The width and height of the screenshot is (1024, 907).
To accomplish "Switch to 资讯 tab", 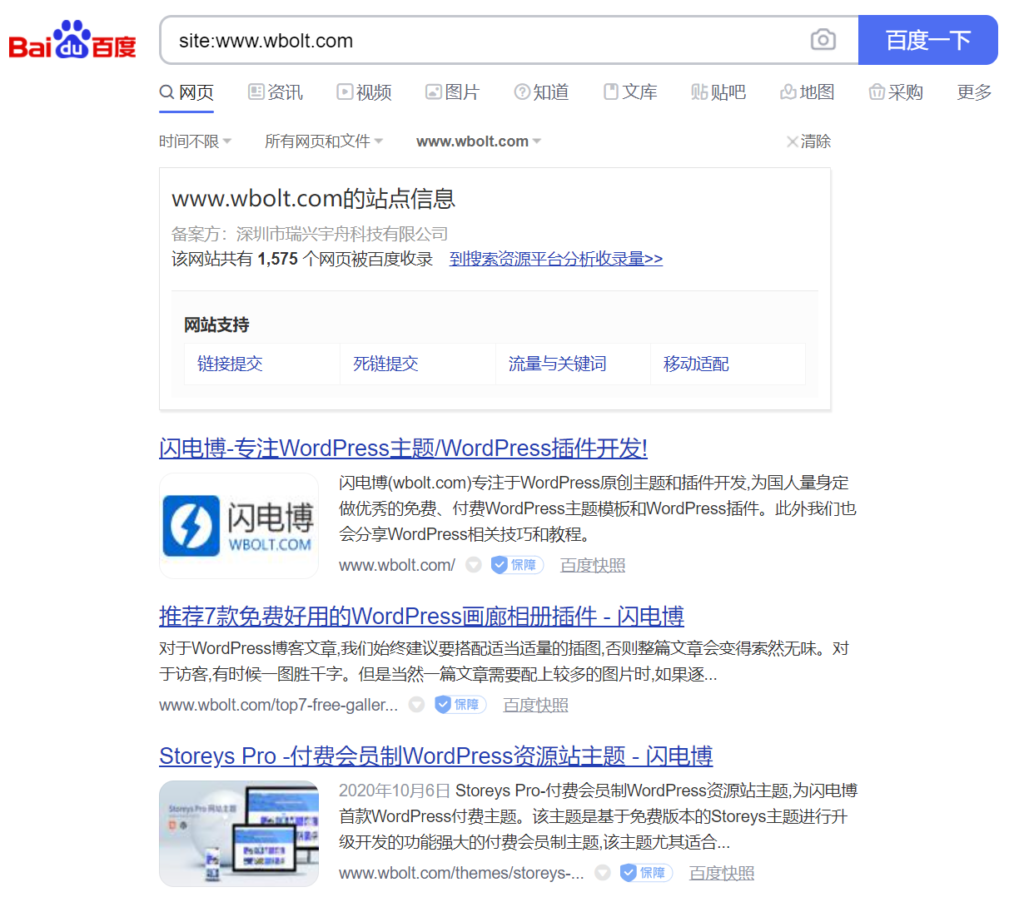I will tap(275, 92).
